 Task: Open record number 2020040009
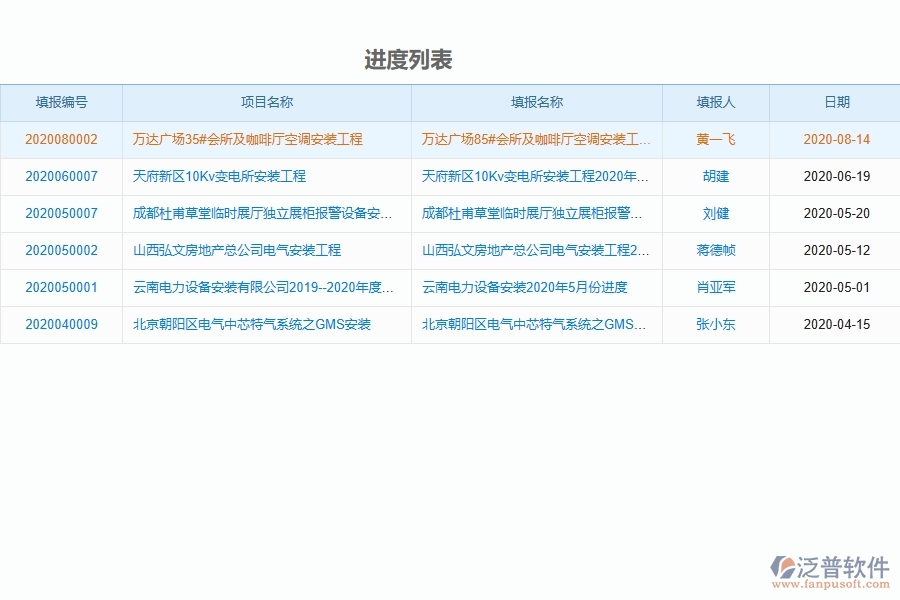62,324
